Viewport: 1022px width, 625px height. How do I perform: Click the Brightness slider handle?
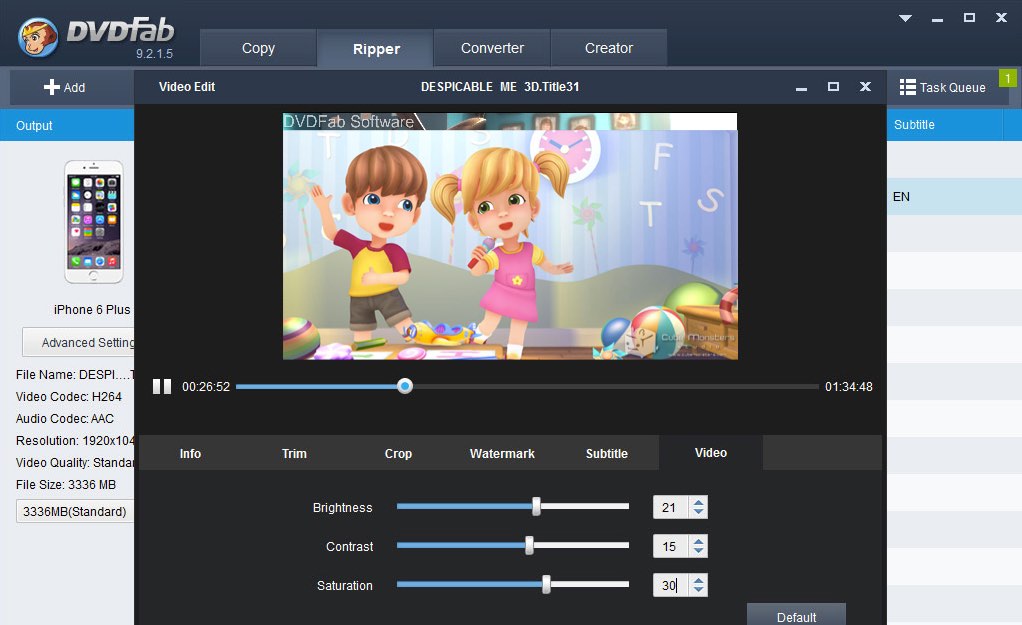click(x=536, y=506)
